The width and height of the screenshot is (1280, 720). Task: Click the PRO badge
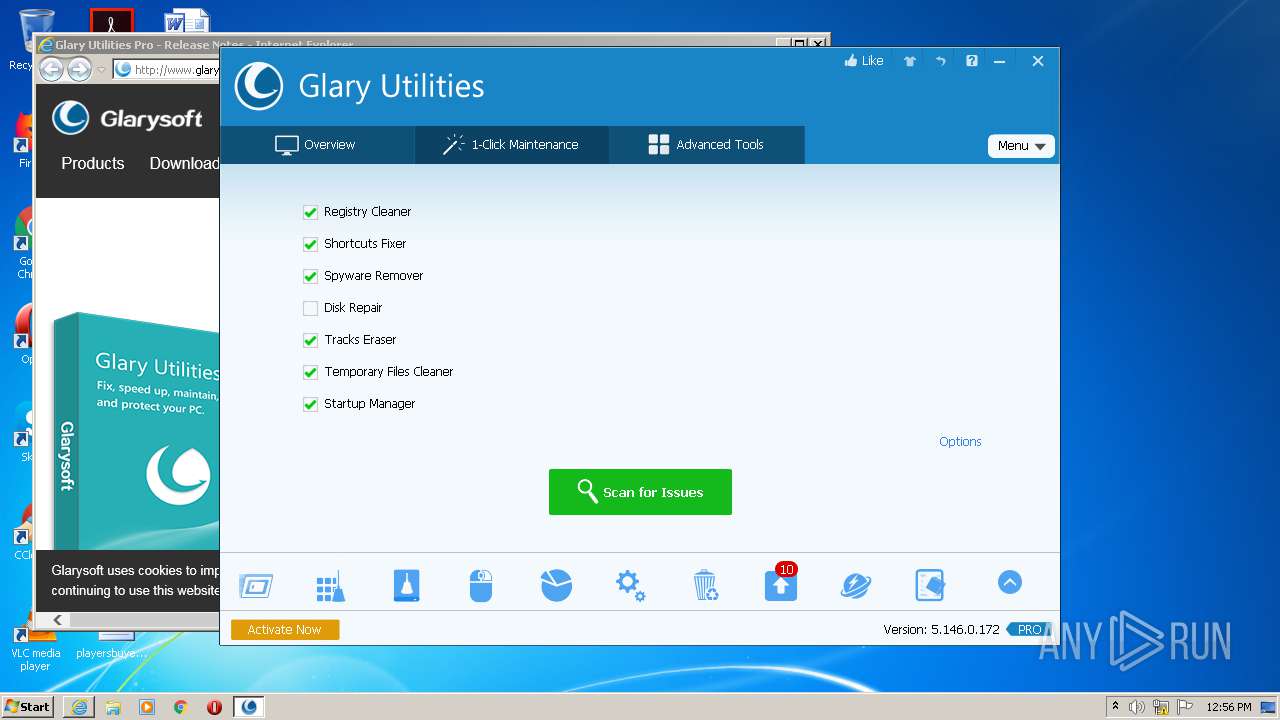[x=1029, y=630]
